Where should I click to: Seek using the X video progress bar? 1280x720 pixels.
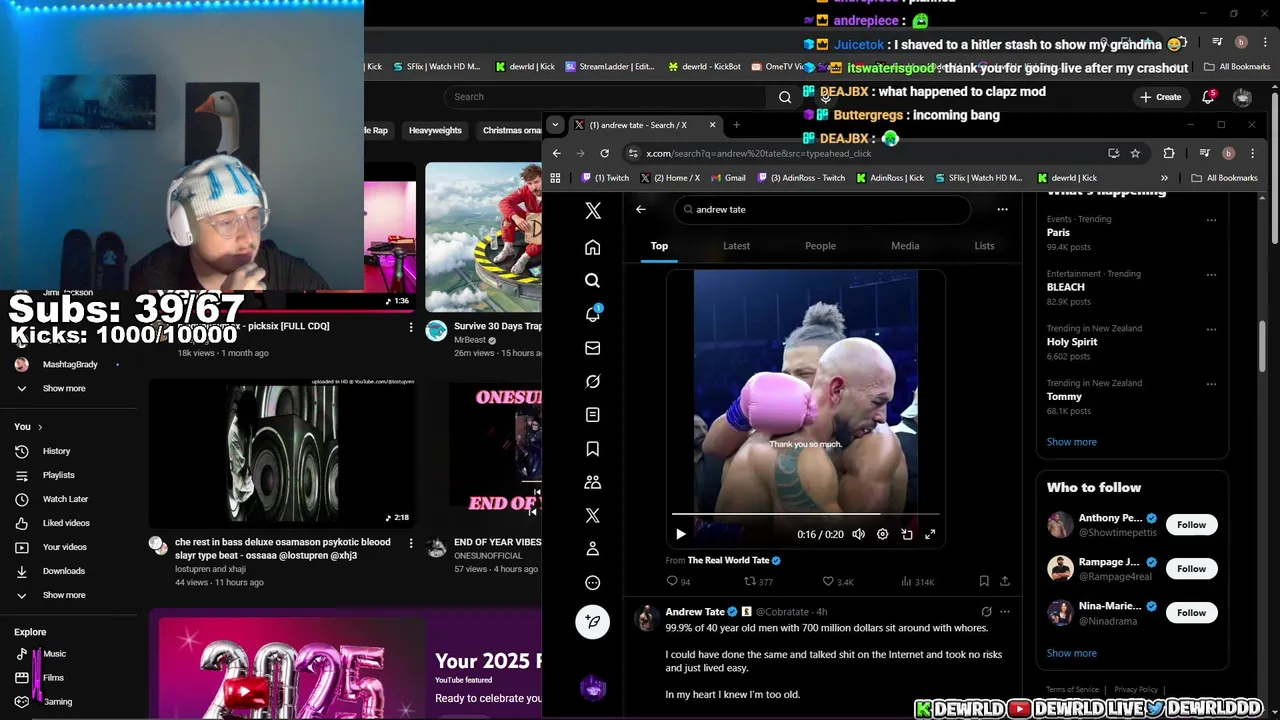805,515
